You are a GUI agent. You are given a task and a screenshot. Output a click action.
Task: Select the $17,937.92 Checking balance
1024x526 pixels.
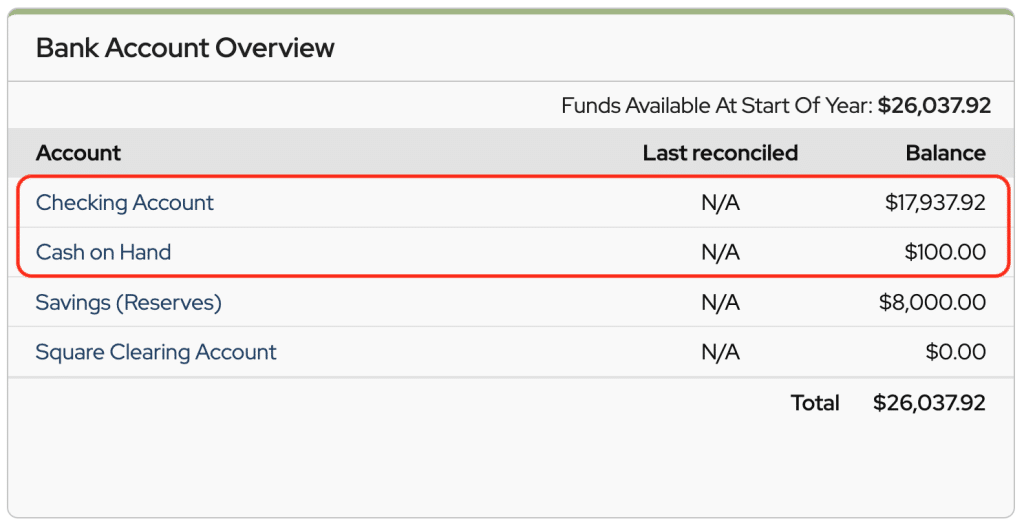935,203
